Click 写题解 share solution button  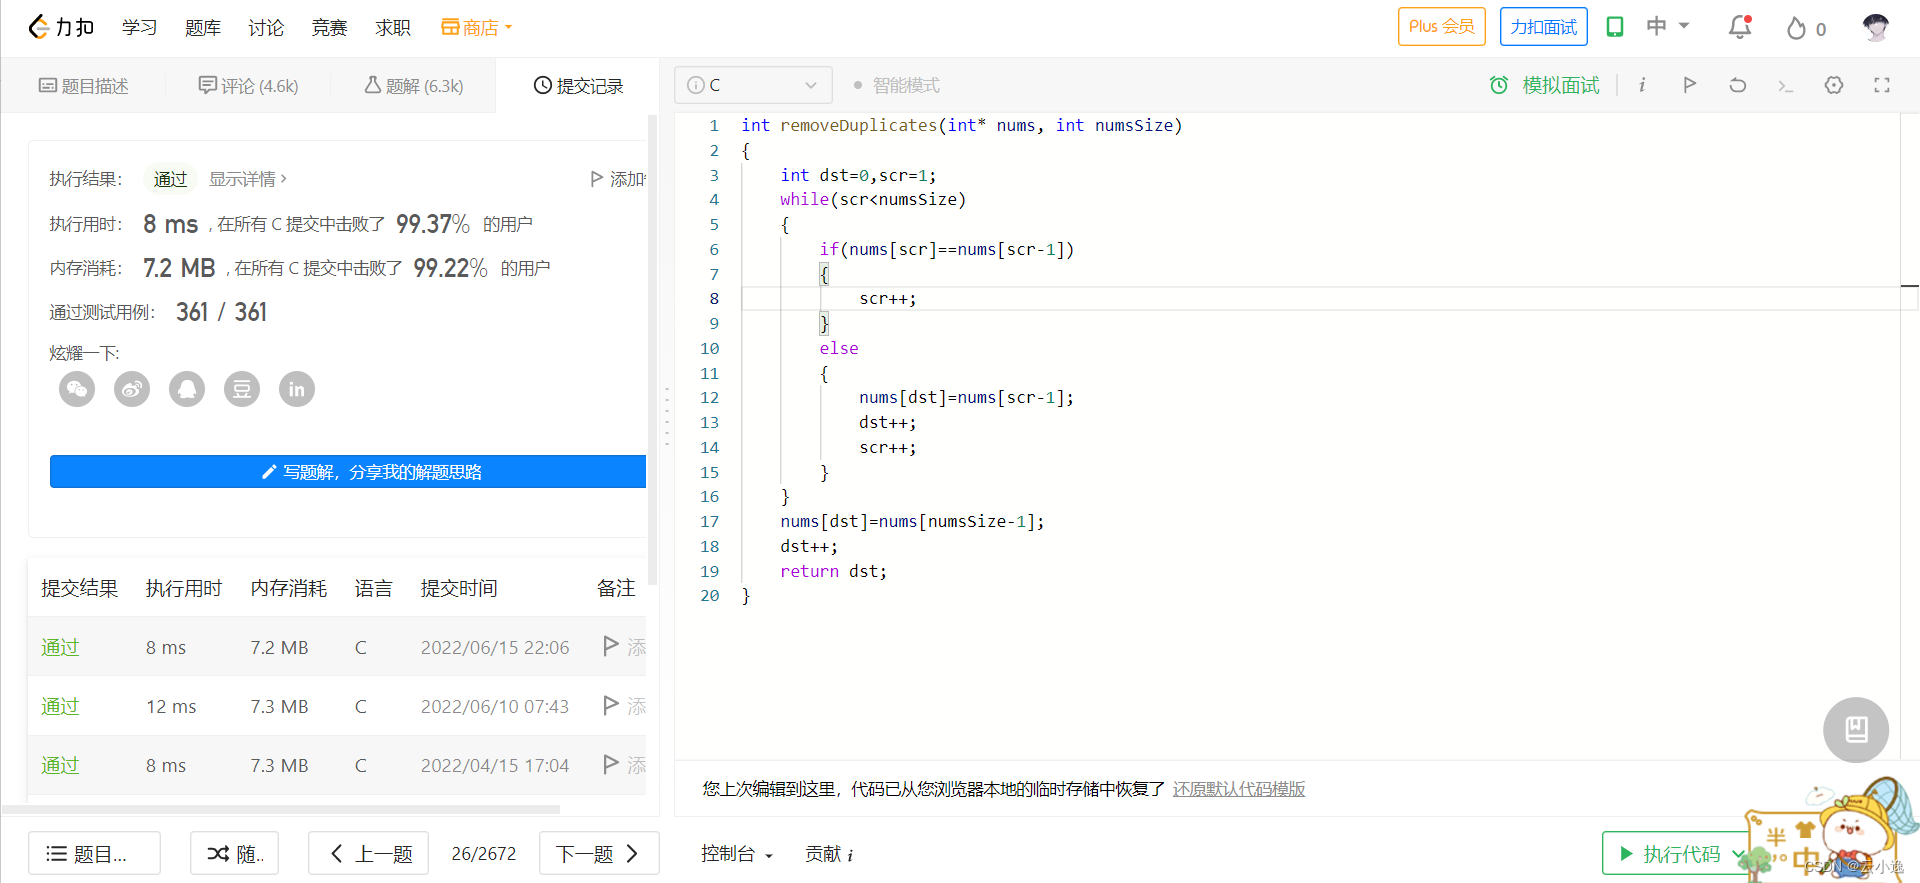tap(348, 472)
